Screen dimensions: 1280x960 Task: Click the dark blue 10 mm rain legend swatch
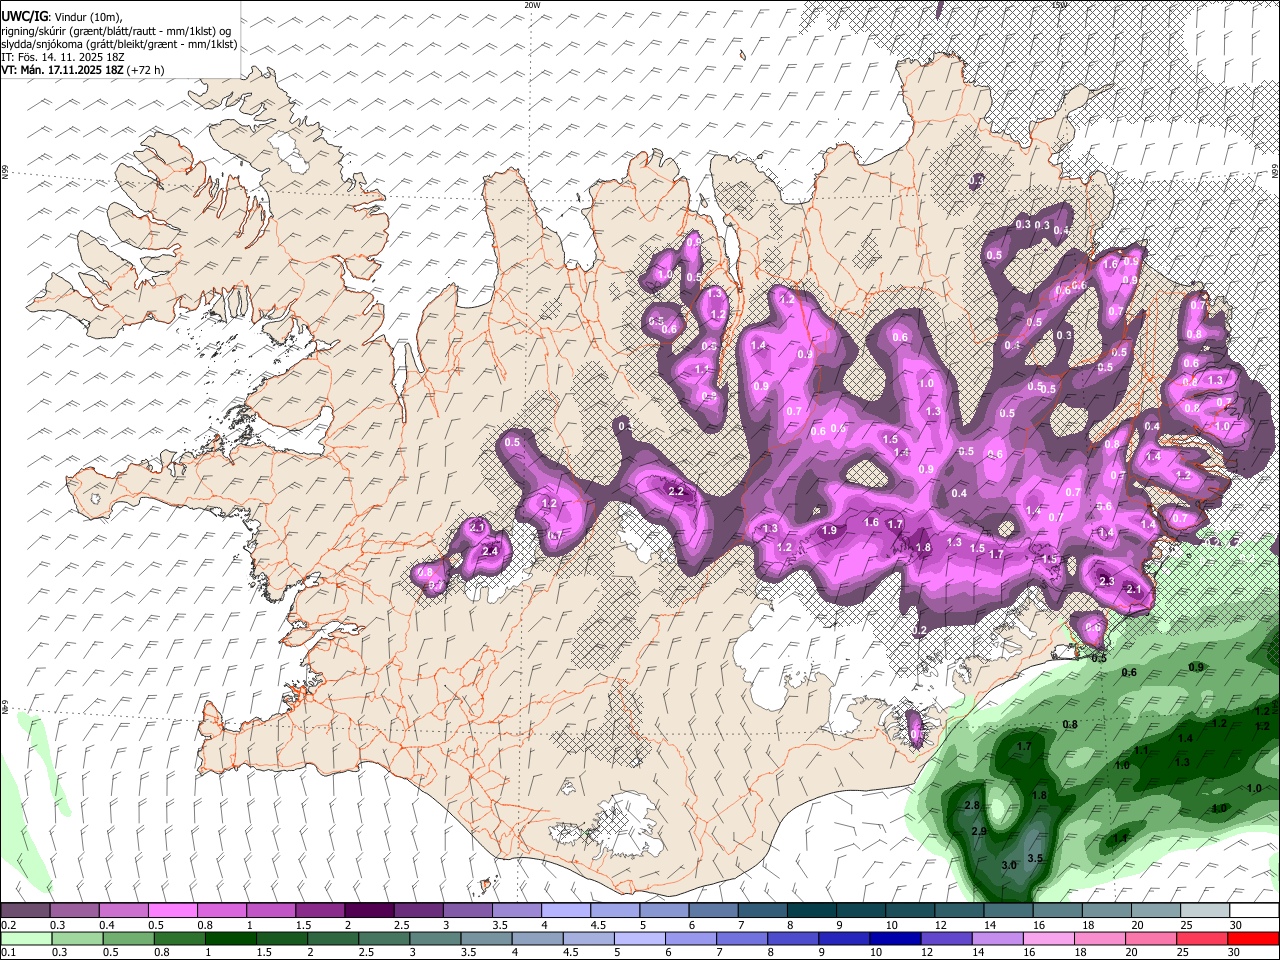[x=893, y=938]
